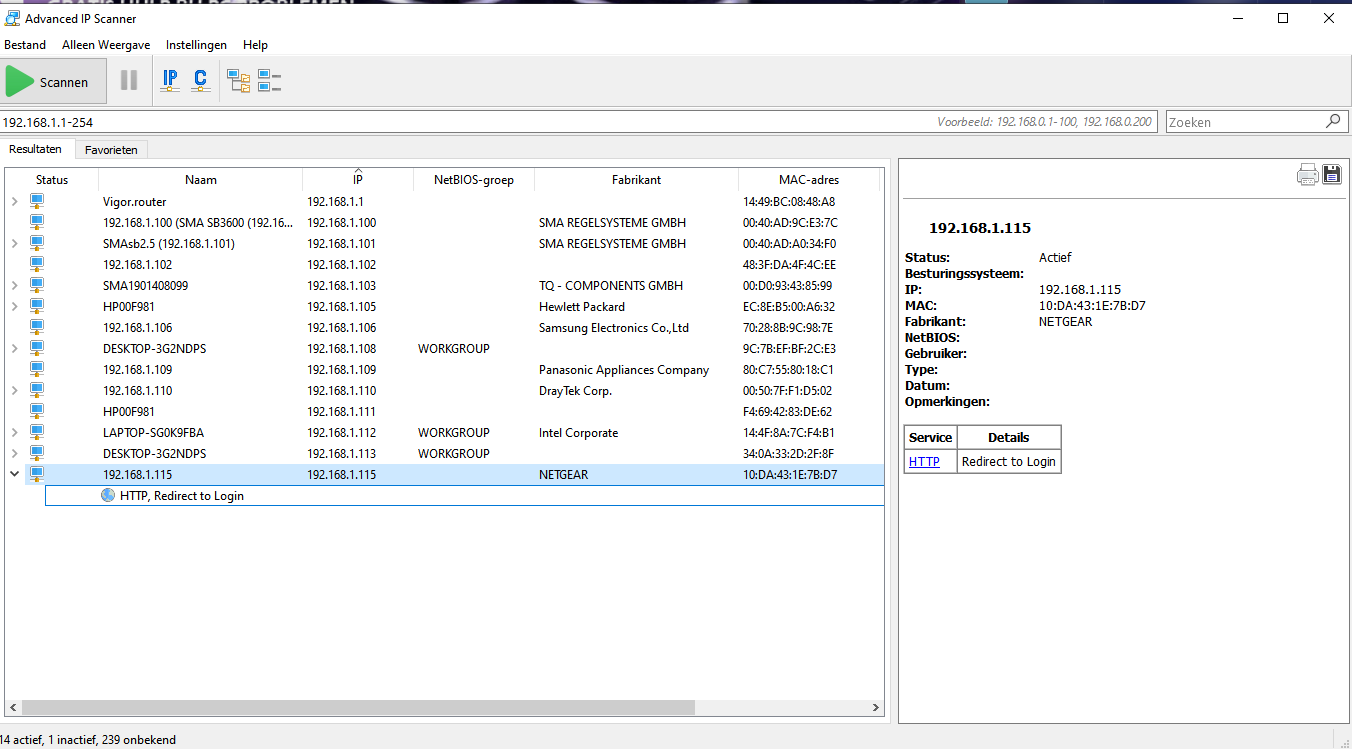1352x749 pixels.
Task: Start scanning with the Scannen button
Action: tap(53, 82)
